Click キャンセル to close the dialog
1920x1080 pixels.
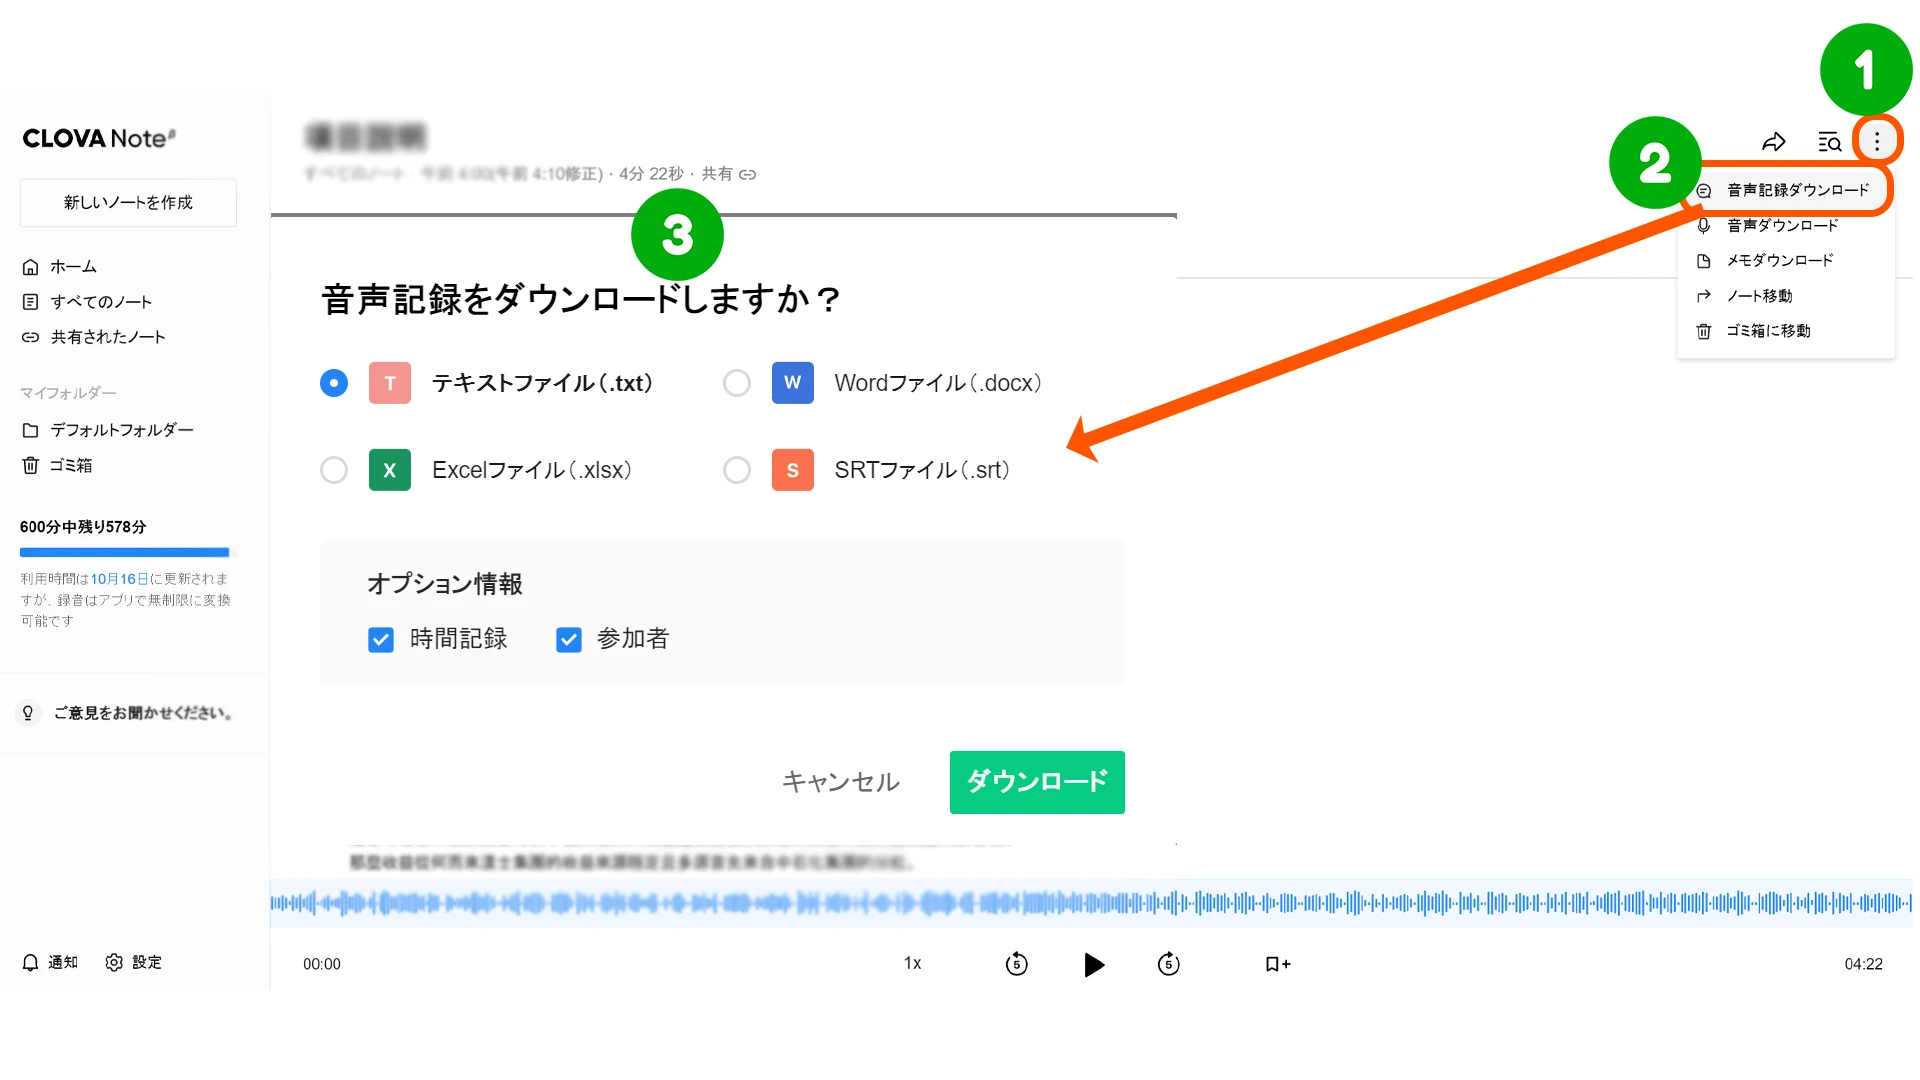841,782
